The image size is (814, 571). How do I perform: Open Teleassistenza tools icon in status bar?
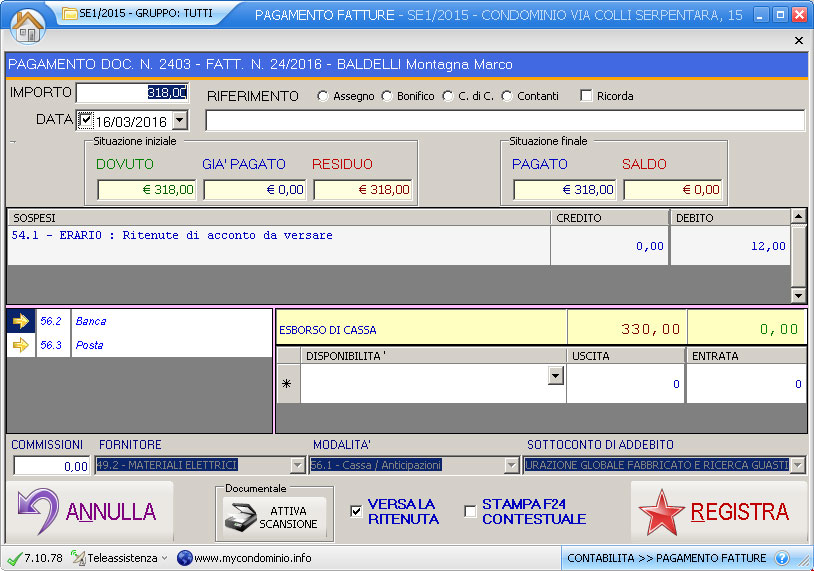coord(79,558)
